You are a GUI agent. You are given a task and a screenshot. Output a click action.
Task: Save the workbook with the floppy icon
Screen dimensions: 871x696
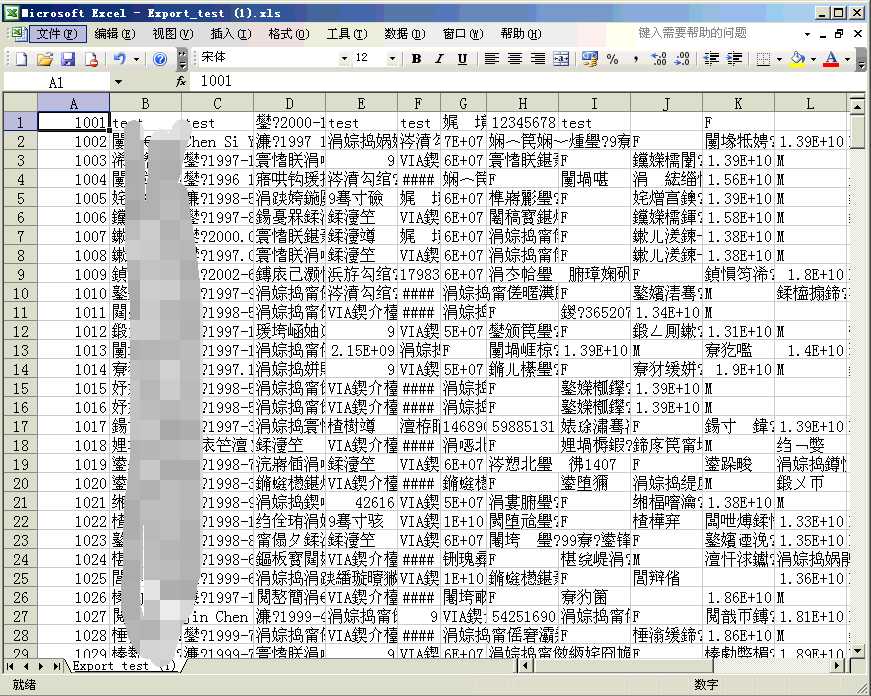[x=68, y=58]
